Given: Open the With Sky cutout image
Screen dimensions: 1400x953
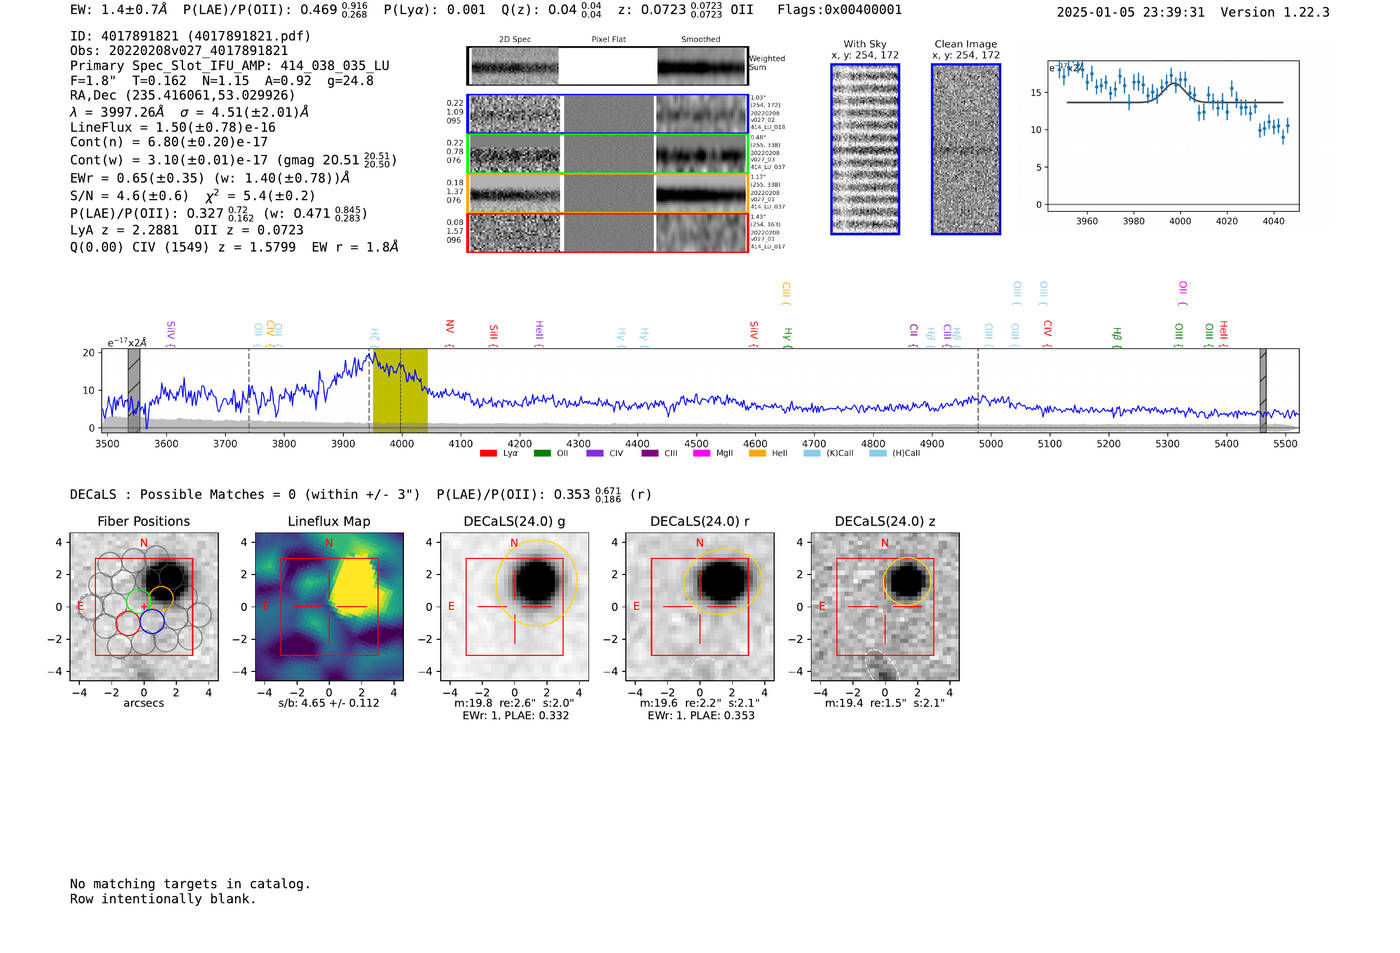Looking at the screenshot, I should [x=865, y=149].
